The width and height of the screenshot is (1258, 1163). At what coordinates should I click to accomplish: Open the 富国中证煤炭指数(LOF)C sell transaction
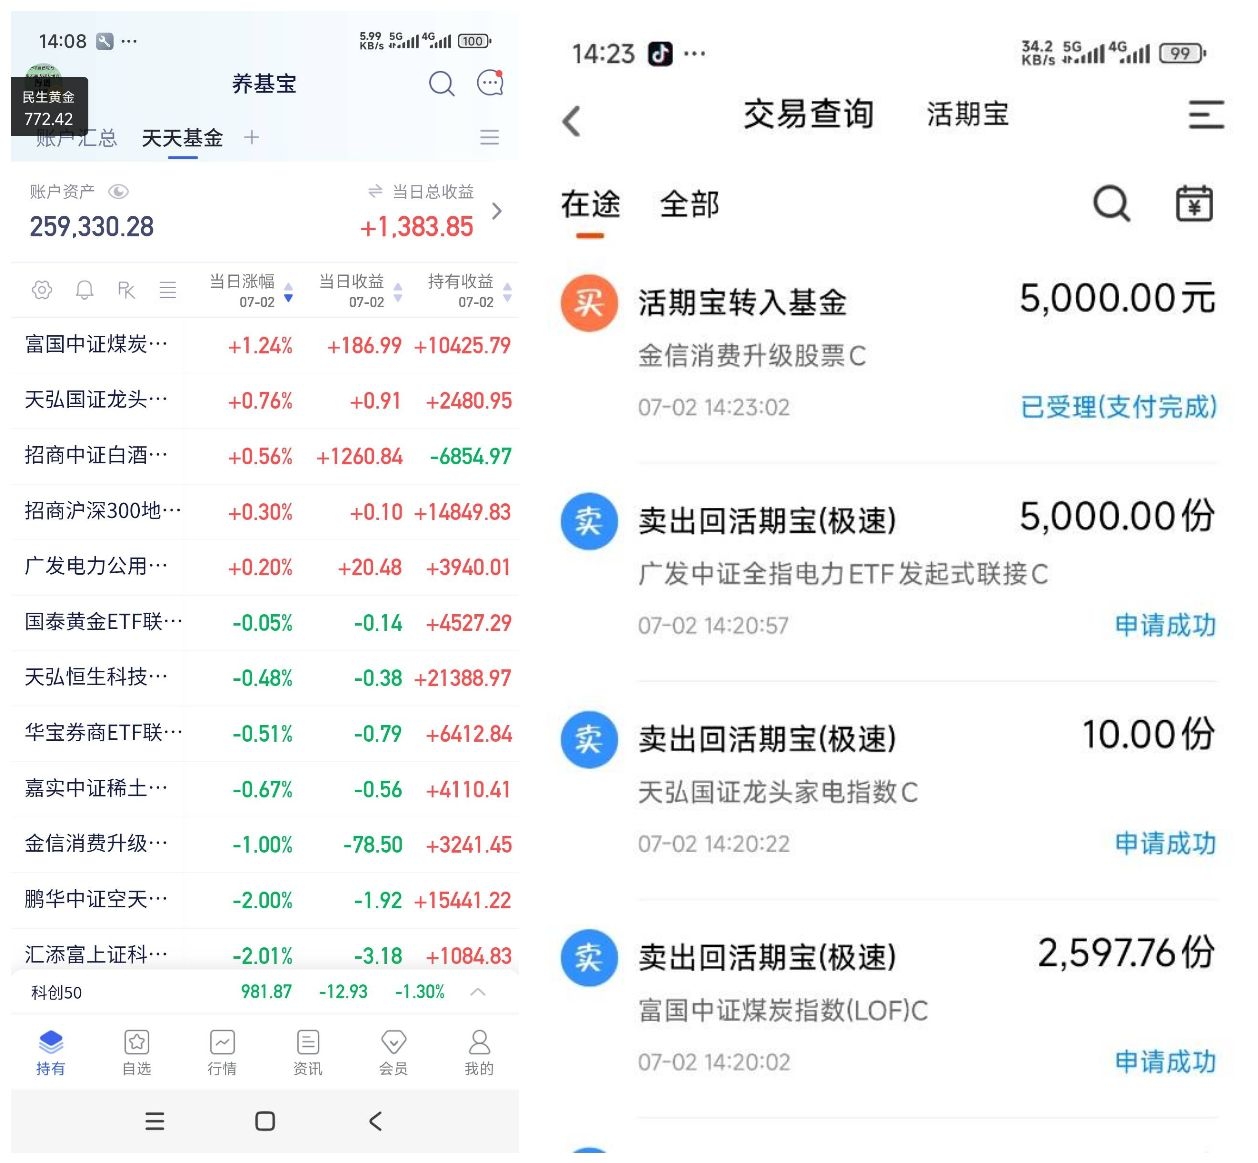pos(888,1008)
